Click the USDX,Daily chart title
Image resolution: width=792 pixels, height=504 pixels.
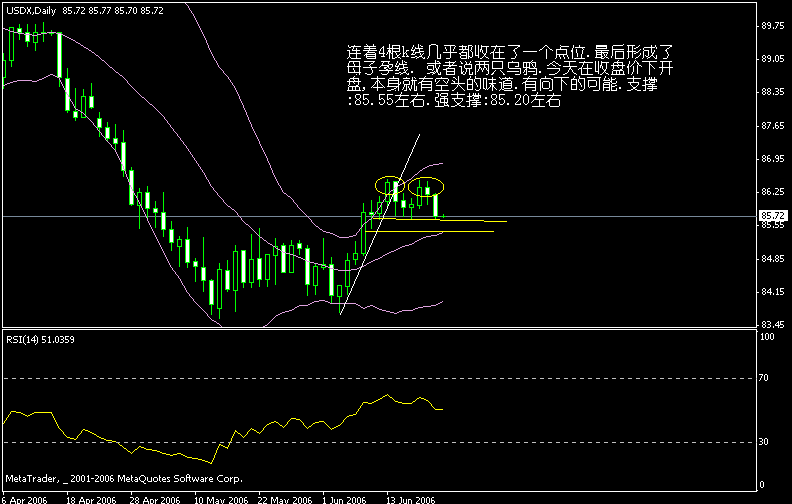31,11
